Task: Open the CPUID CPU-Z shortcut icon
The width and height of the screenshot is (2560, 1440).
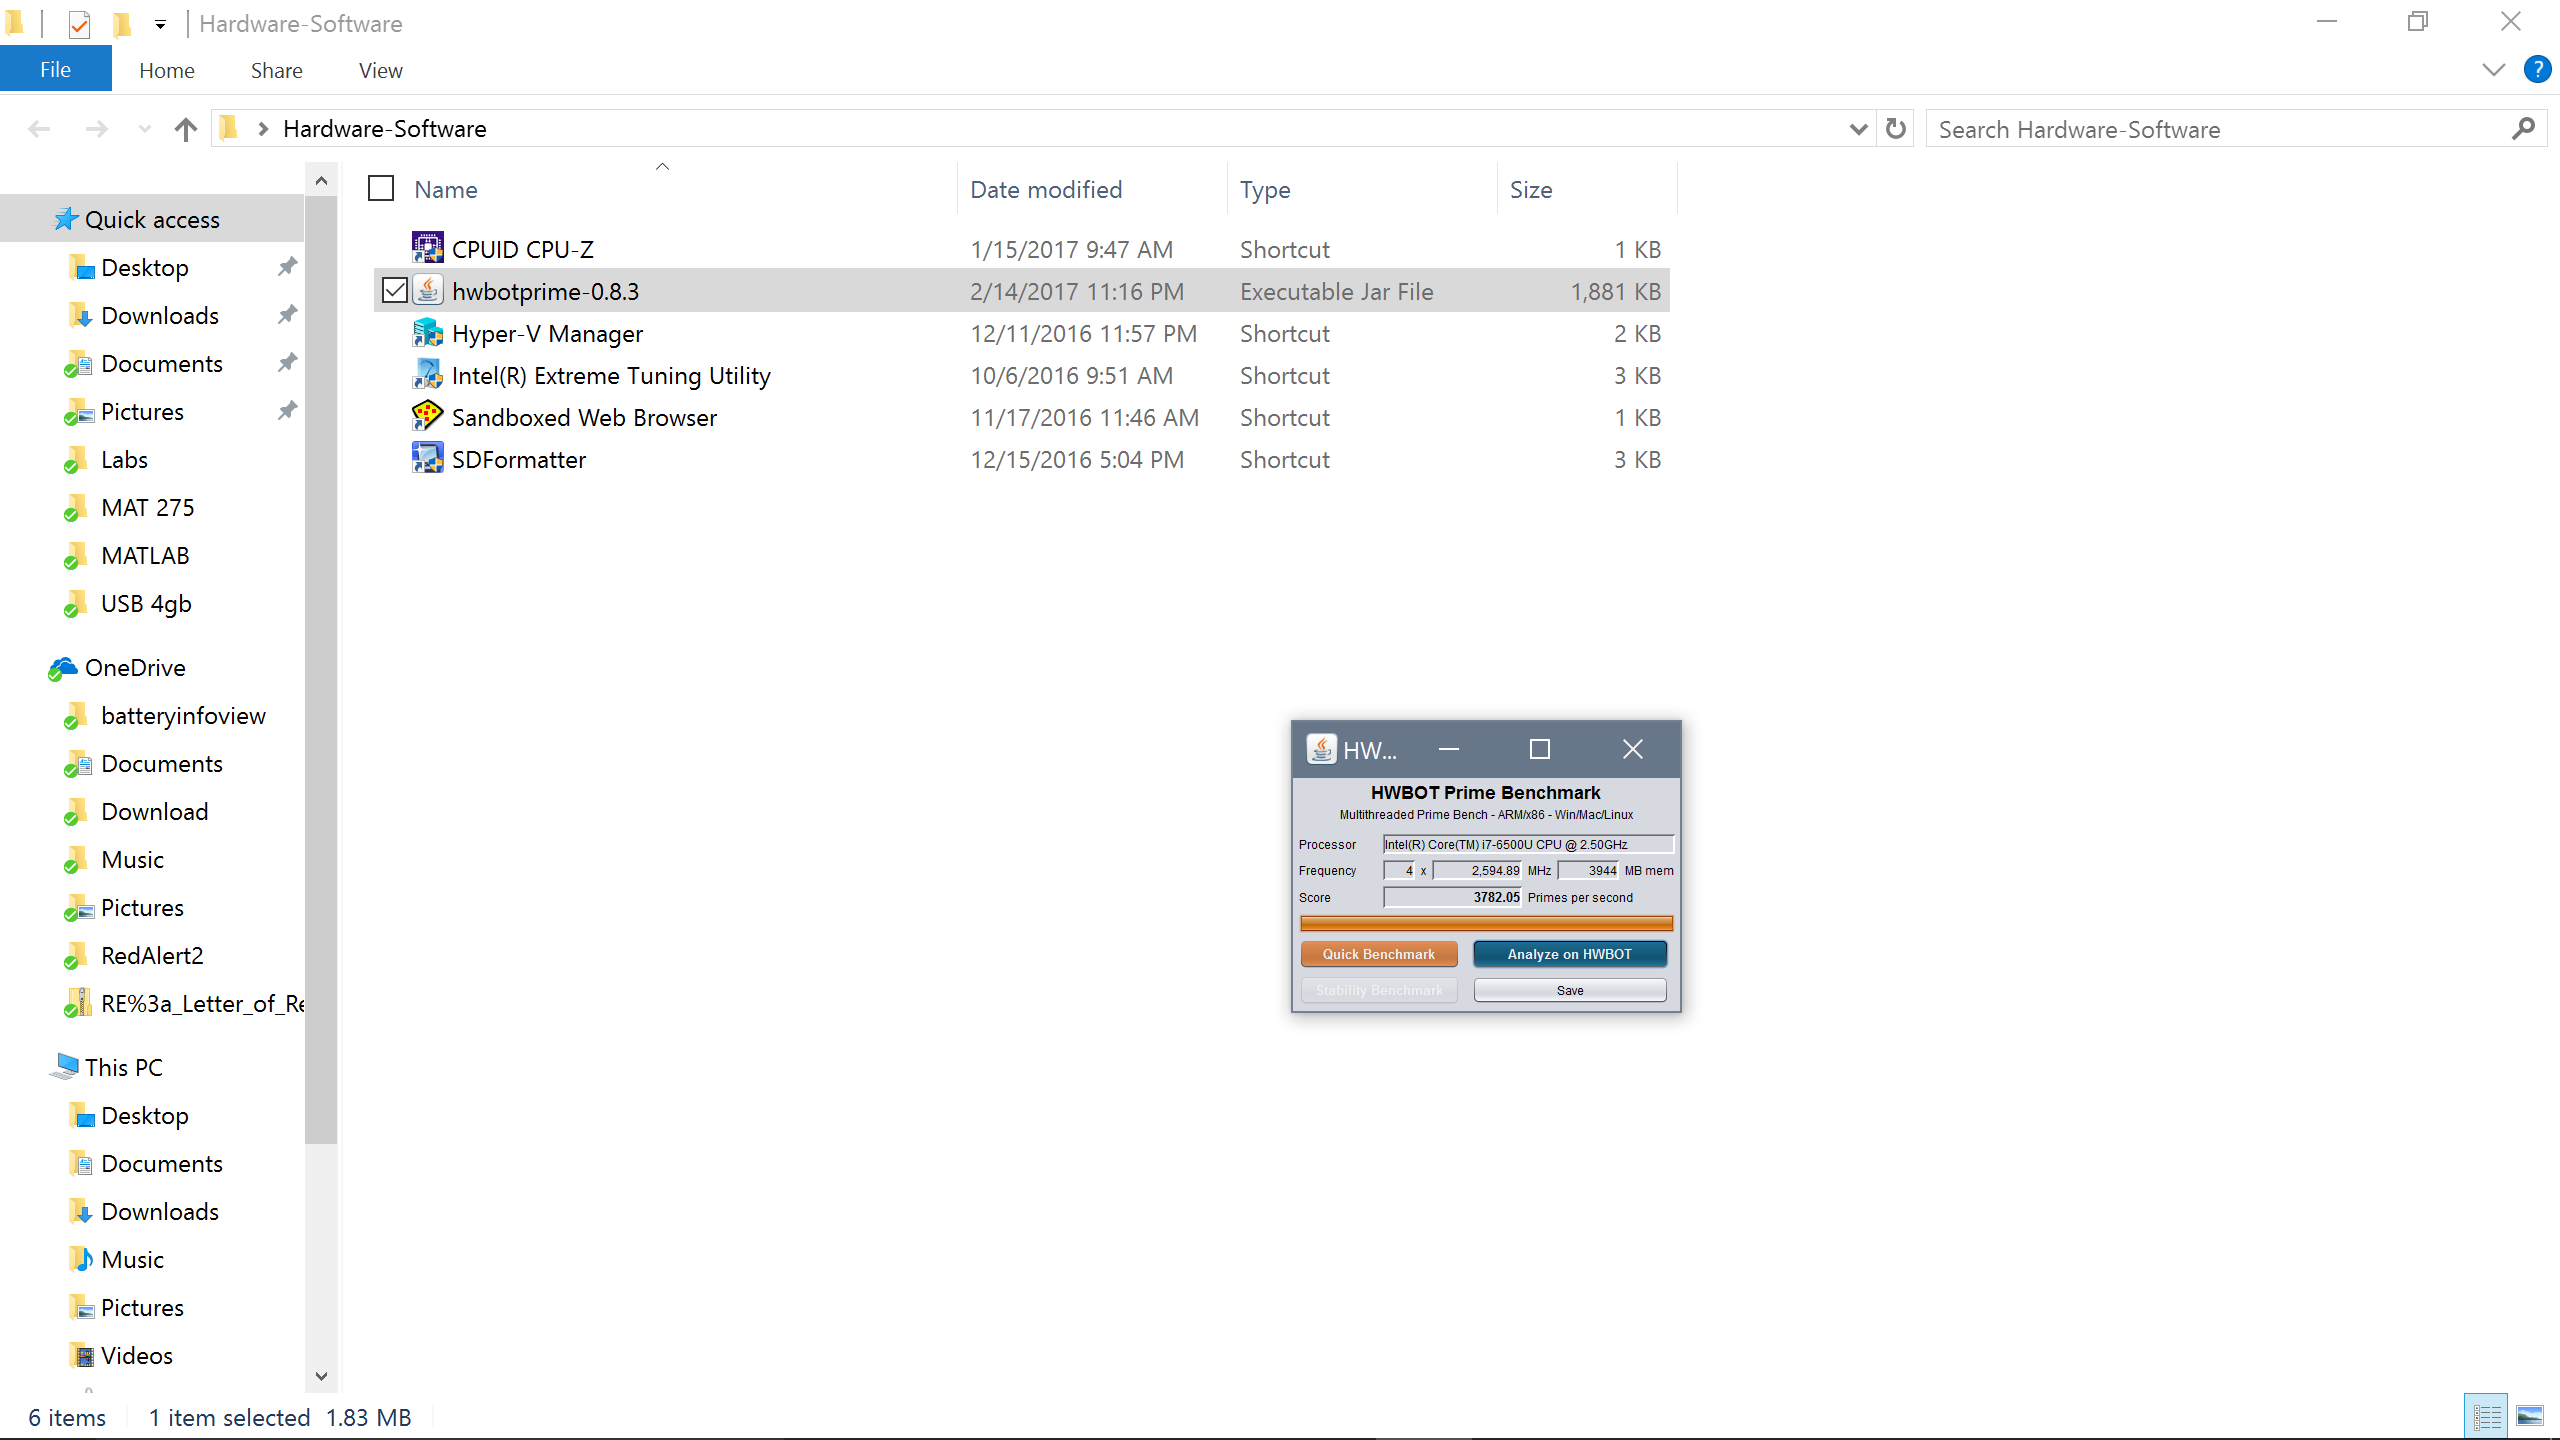Action: tap(427, 248)
